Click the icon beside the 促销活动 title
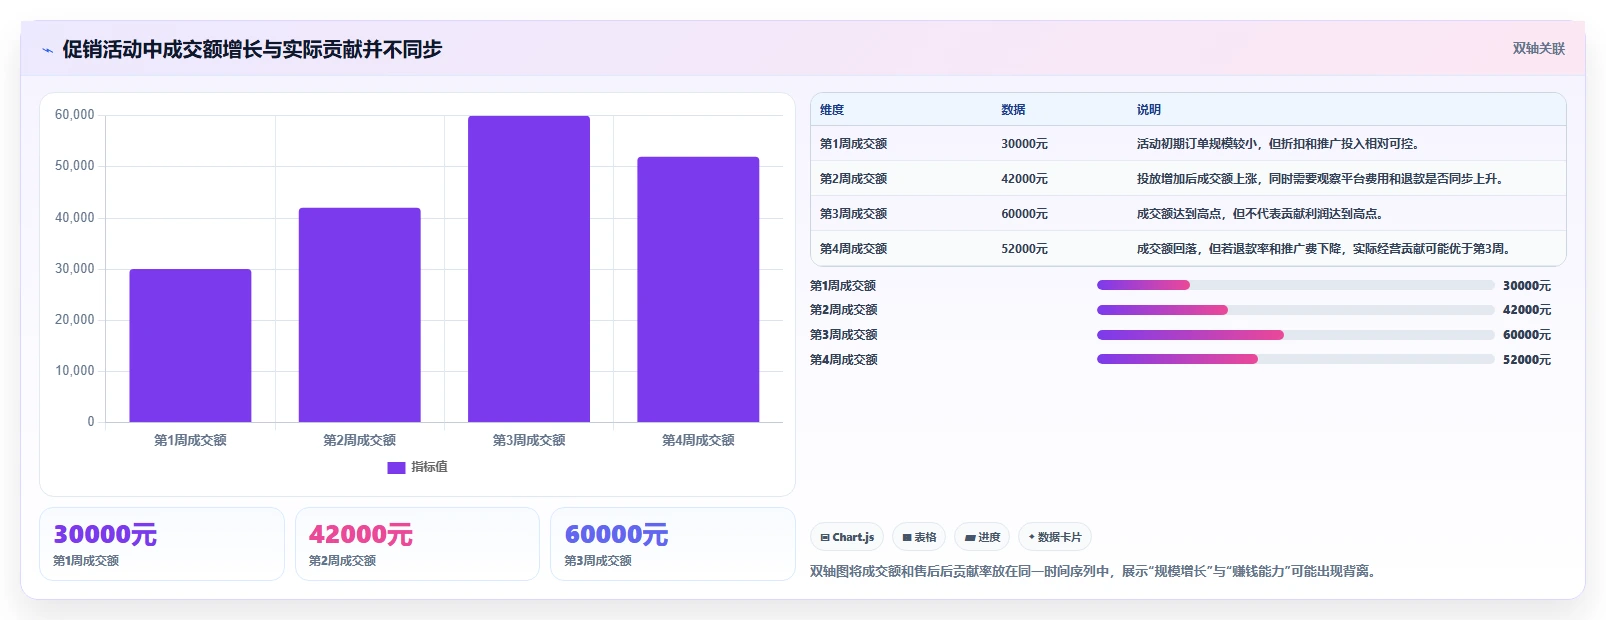1606x620 pixels. click(47, 50)
